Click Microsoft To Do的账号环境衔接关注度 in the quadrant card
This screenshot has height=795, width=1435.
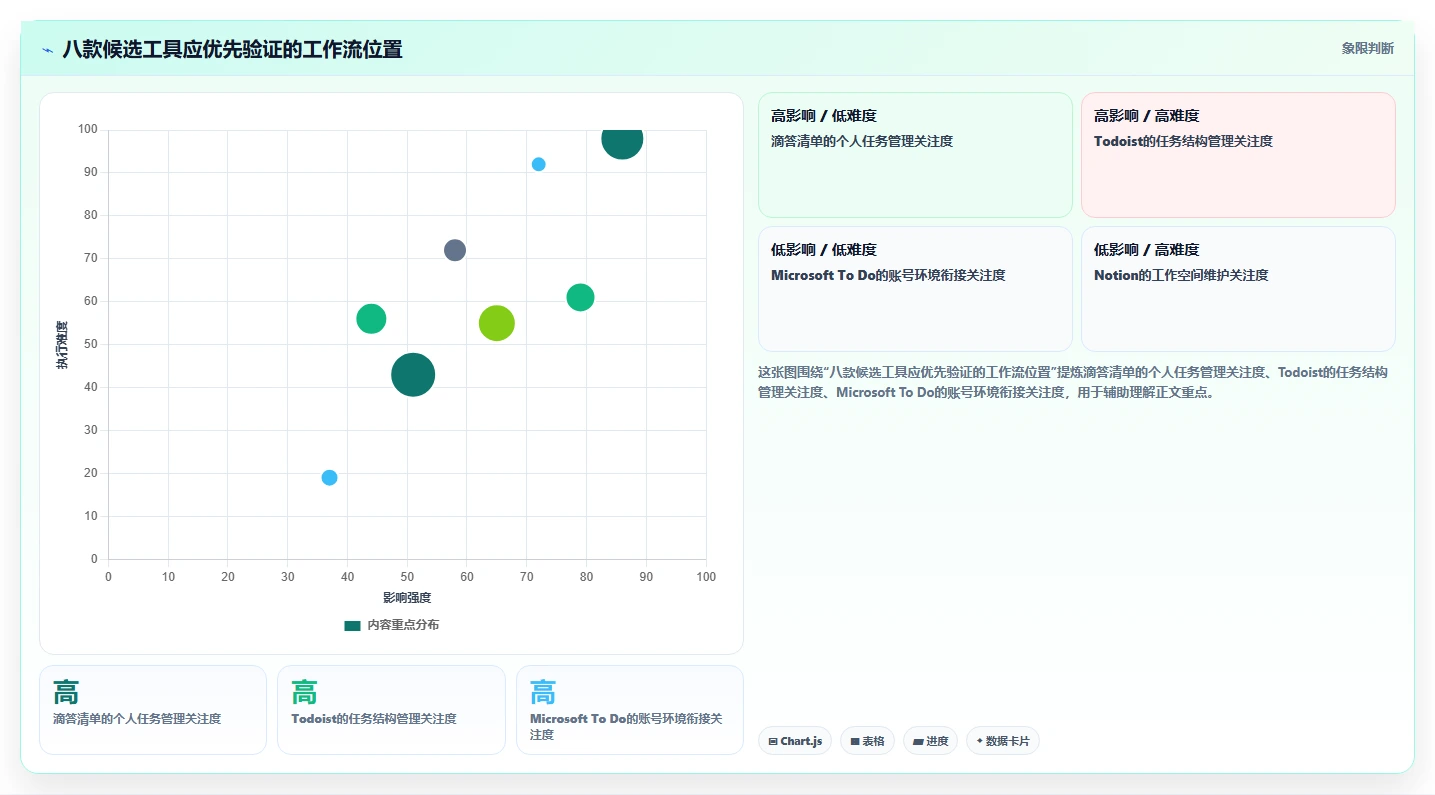[x=888, y=275]
